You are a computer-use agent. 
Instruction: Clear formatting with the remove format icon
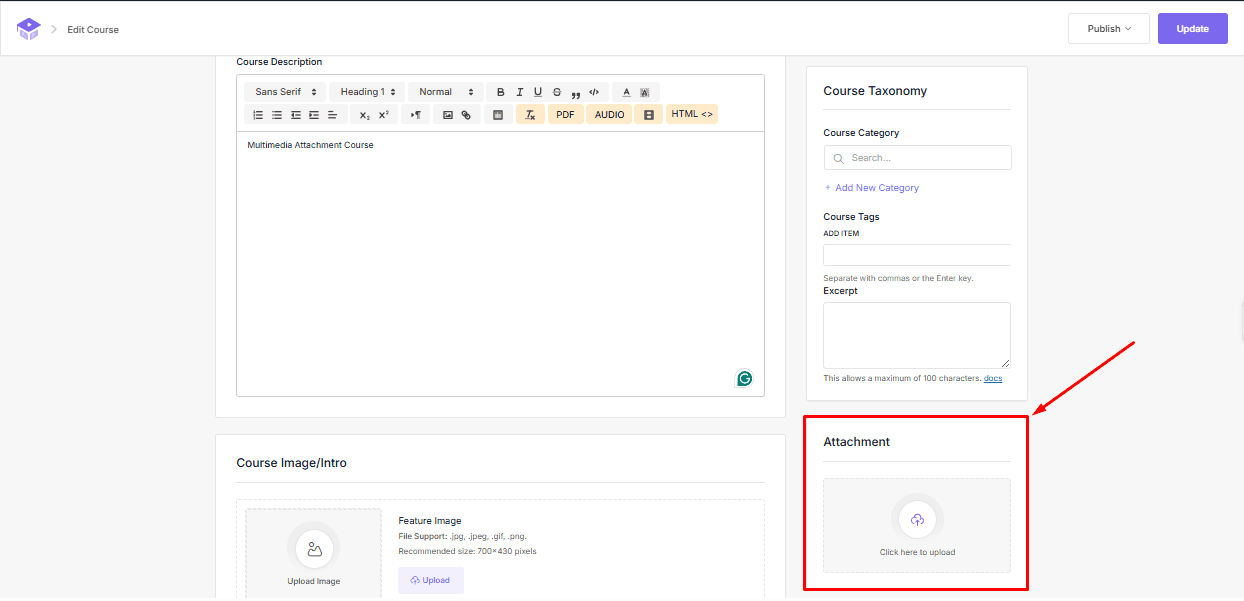(x=530, y=113)
